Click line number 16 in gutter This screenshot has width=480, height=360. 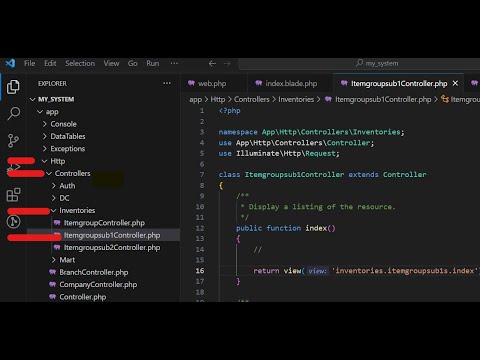click(200, 271)
